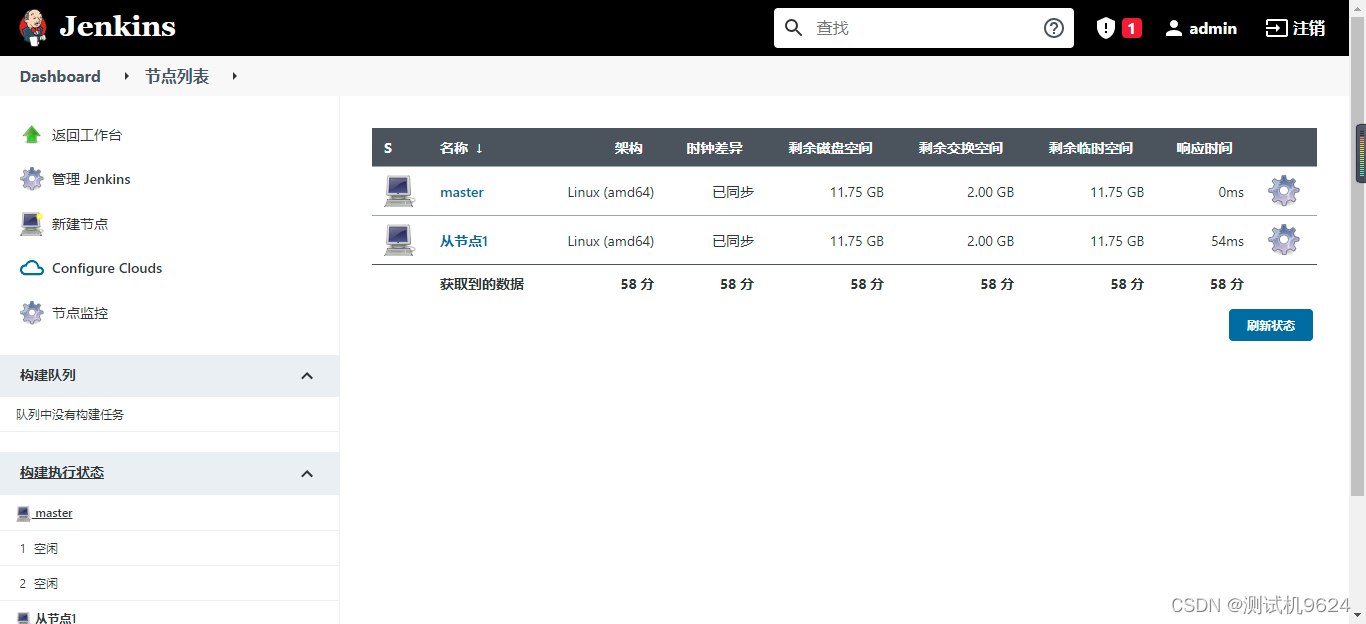Click the 节点监控 gear icon
The width and height of the screenshot is (1366, 624).
point(31,313)
